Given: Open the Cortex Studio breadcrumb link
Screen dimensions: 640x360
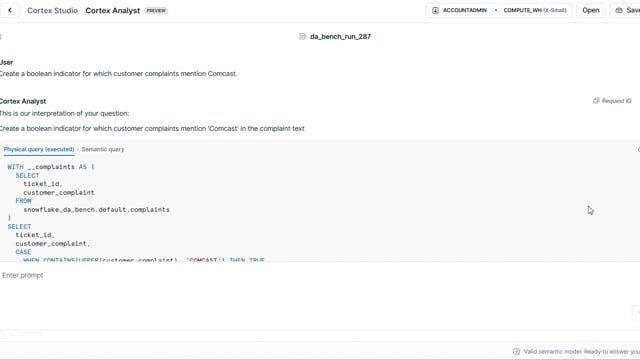Looking at the screenshot, I should 52,11.
